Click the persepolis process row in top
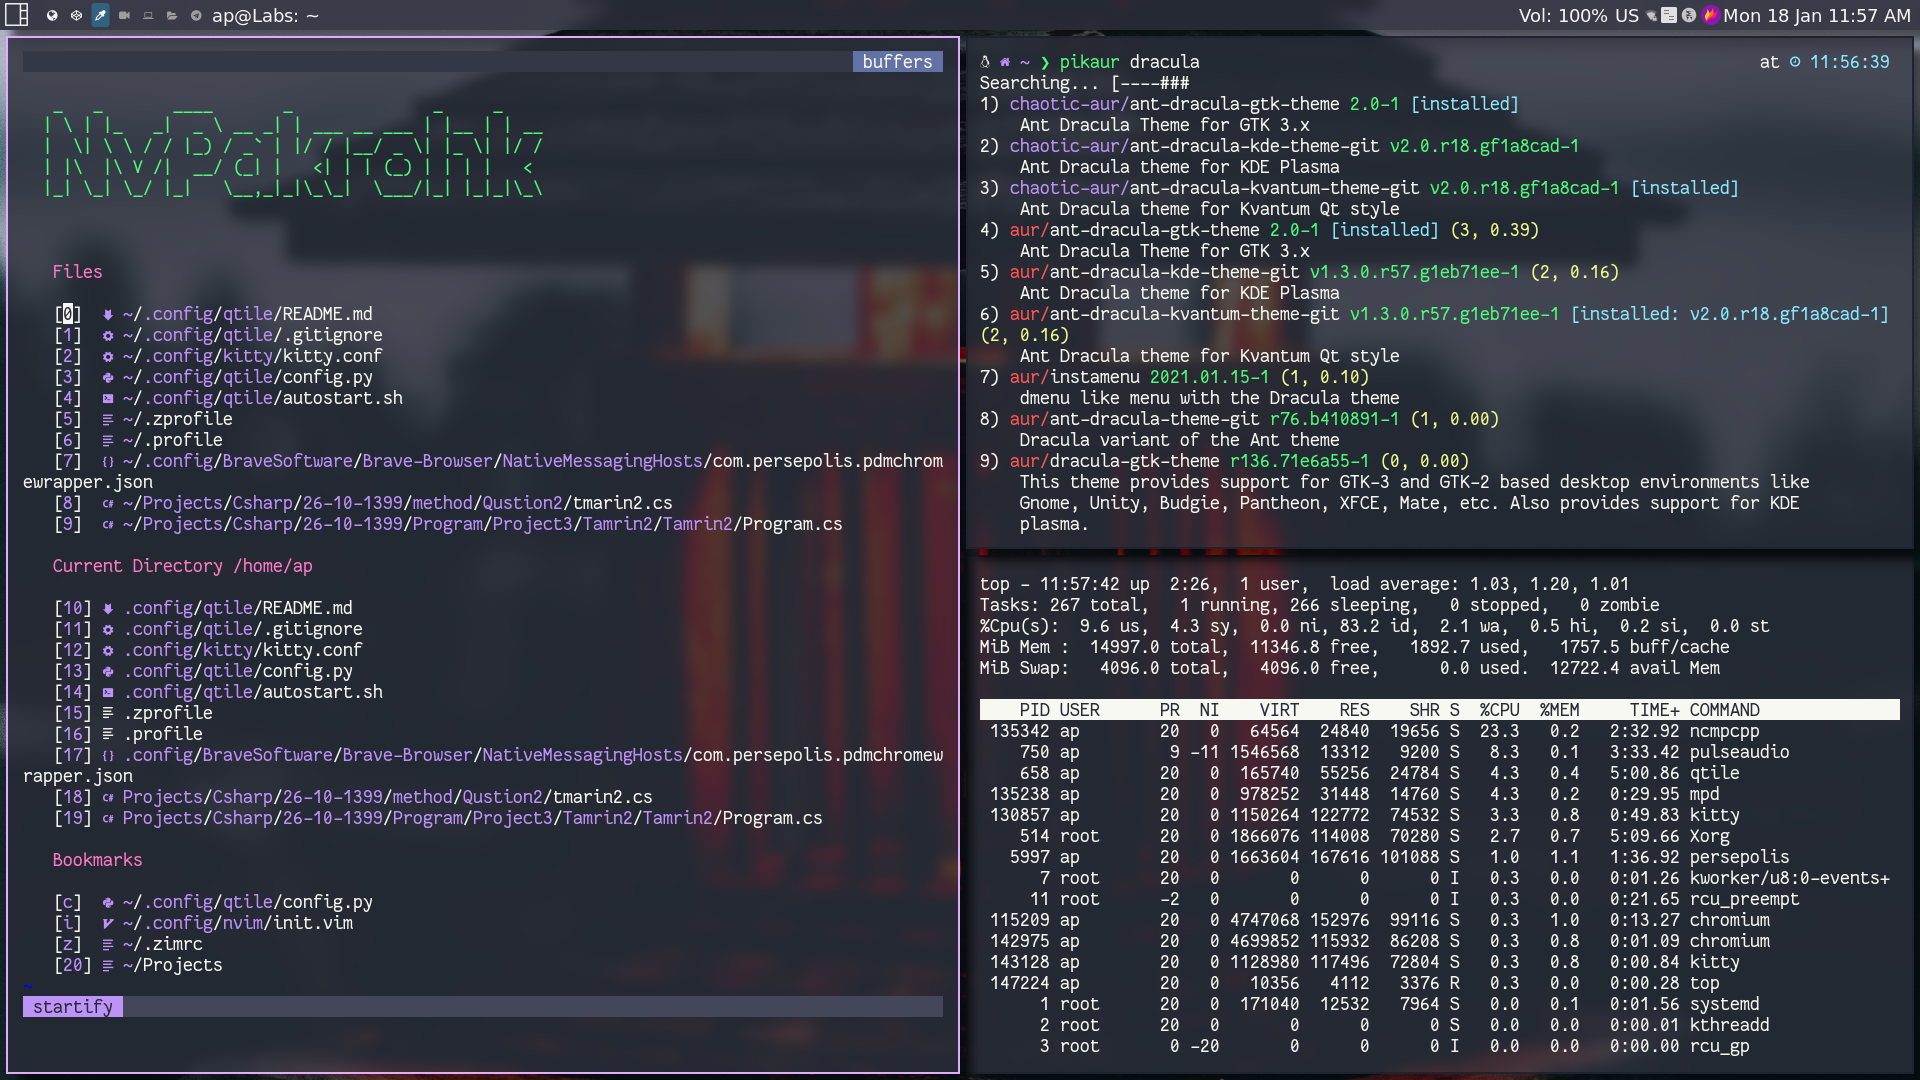Viewport: 1920px width, 1080px height. point(1439,857)
